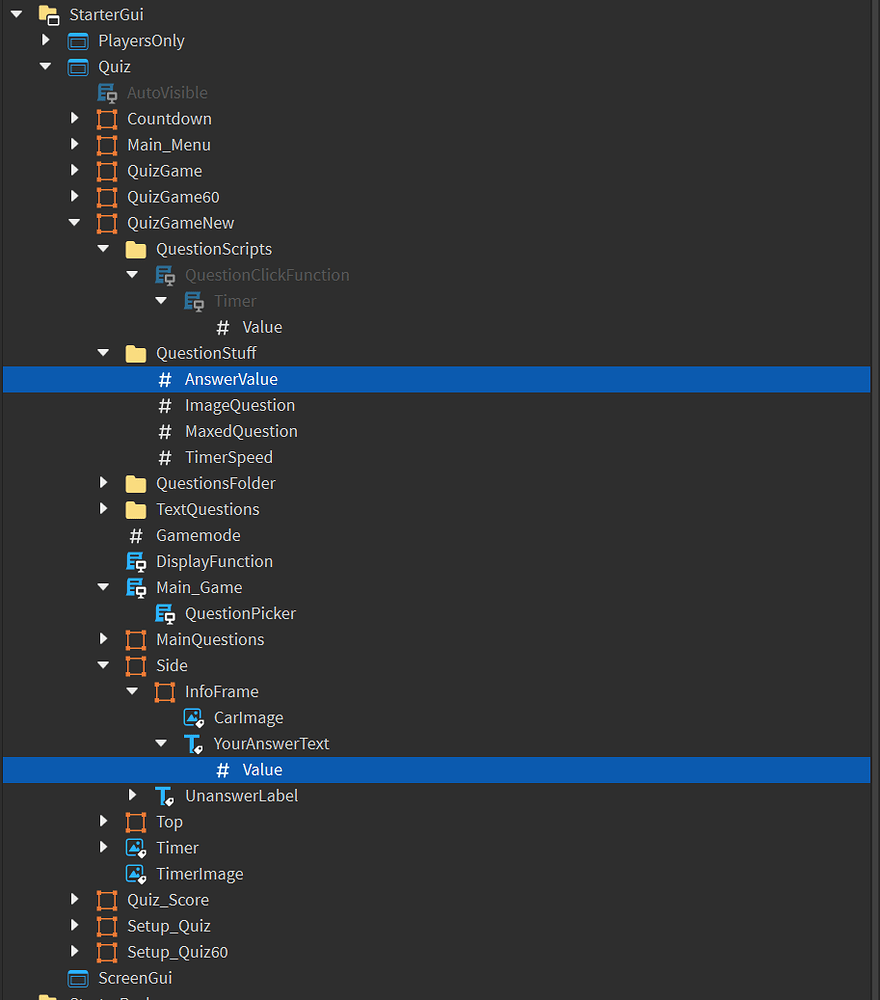Select the Quiz_Score frame
The image size is (880, 1000).
(168, 899)
